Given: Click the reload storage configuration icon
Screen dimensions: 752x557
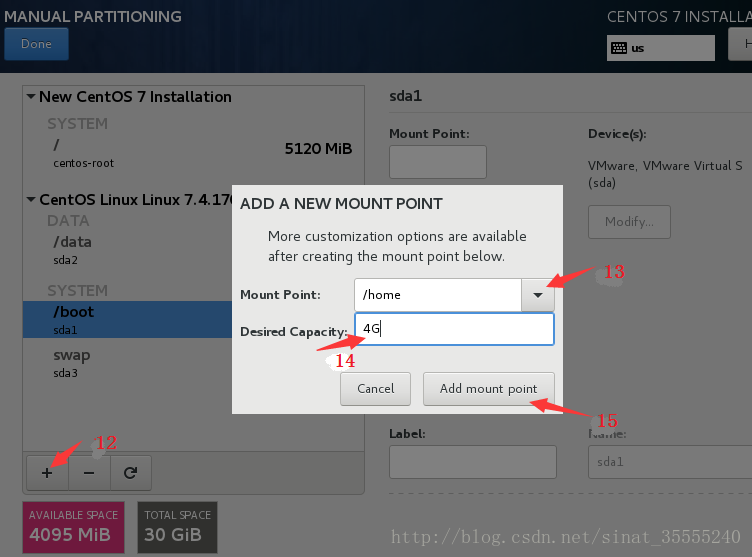Looking at the screenshot, I should tap(131, 473).
